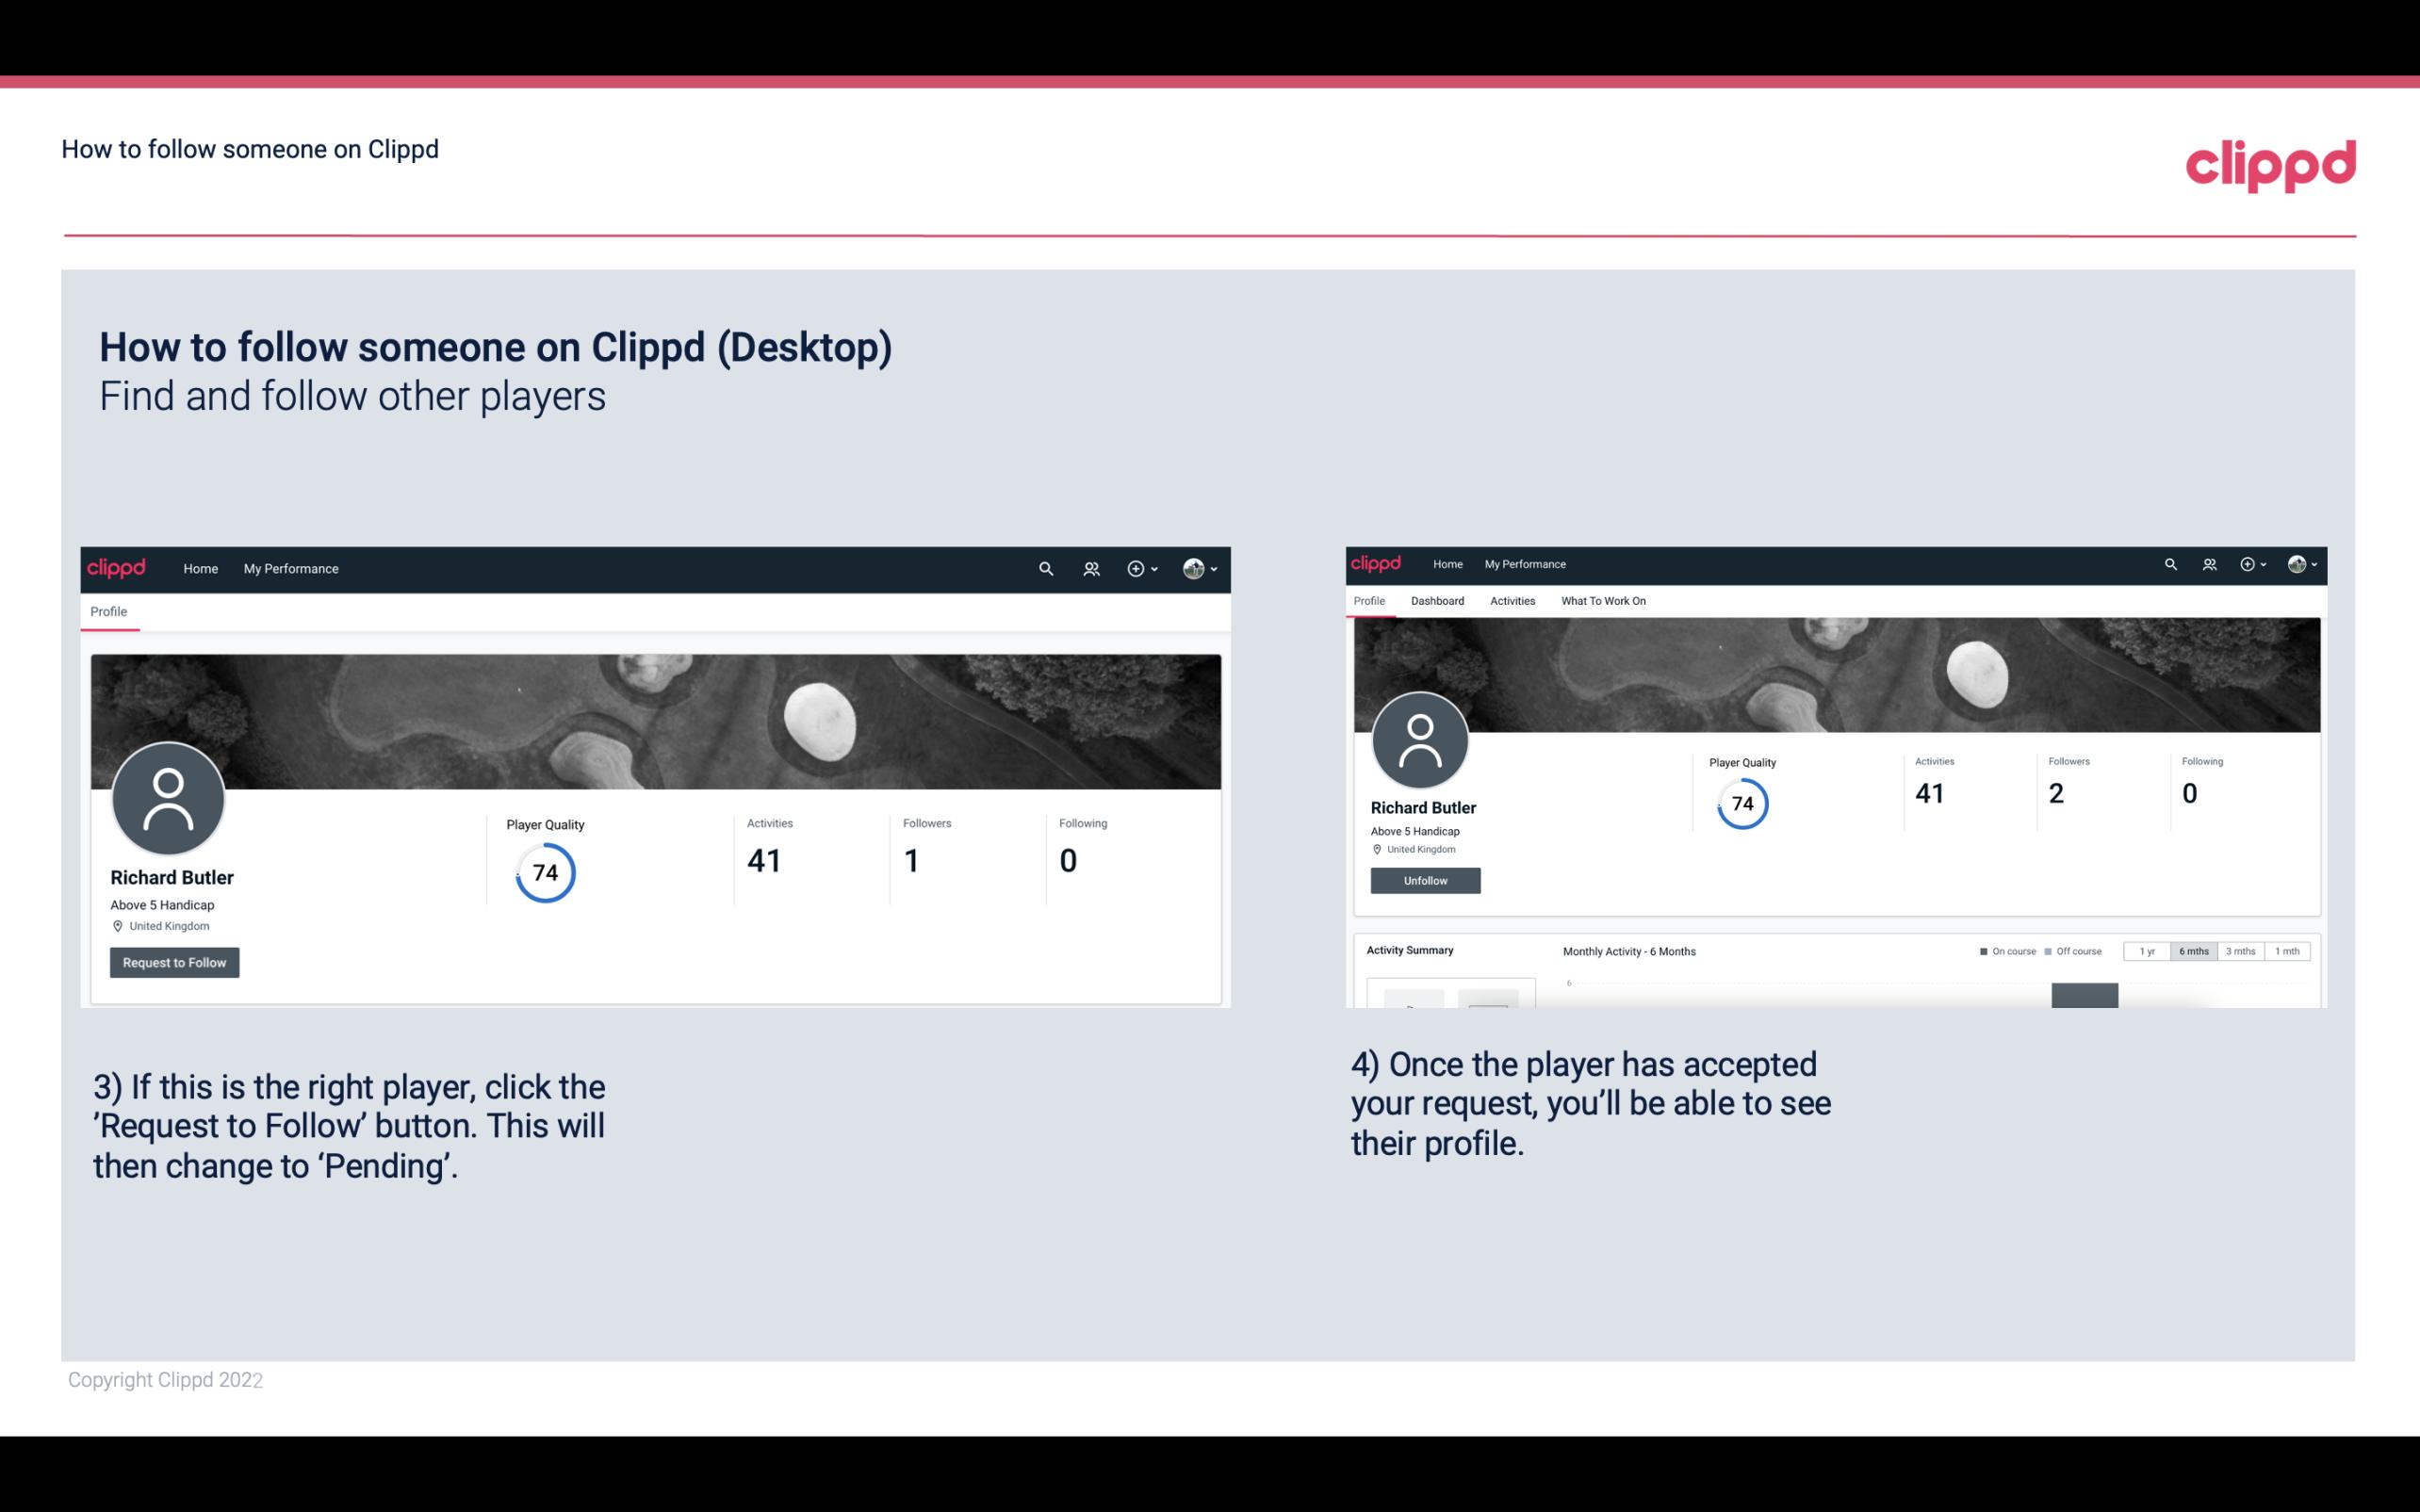The image size is (2420, 1512).
Task: Expand the 'My Performance' dropdown in navbar
Action: point(289,568)
